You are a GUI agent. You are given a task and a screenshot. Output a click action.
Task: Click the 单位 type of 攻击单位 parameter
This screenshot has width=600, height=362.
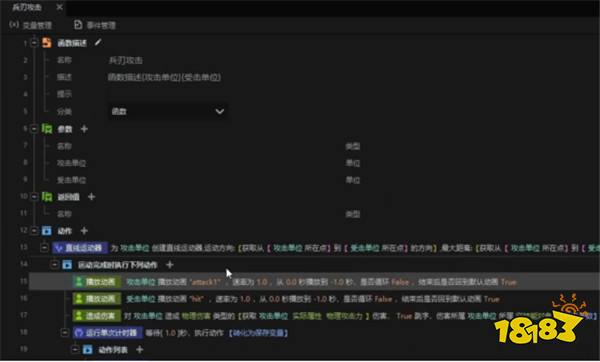tap(353, 163)
